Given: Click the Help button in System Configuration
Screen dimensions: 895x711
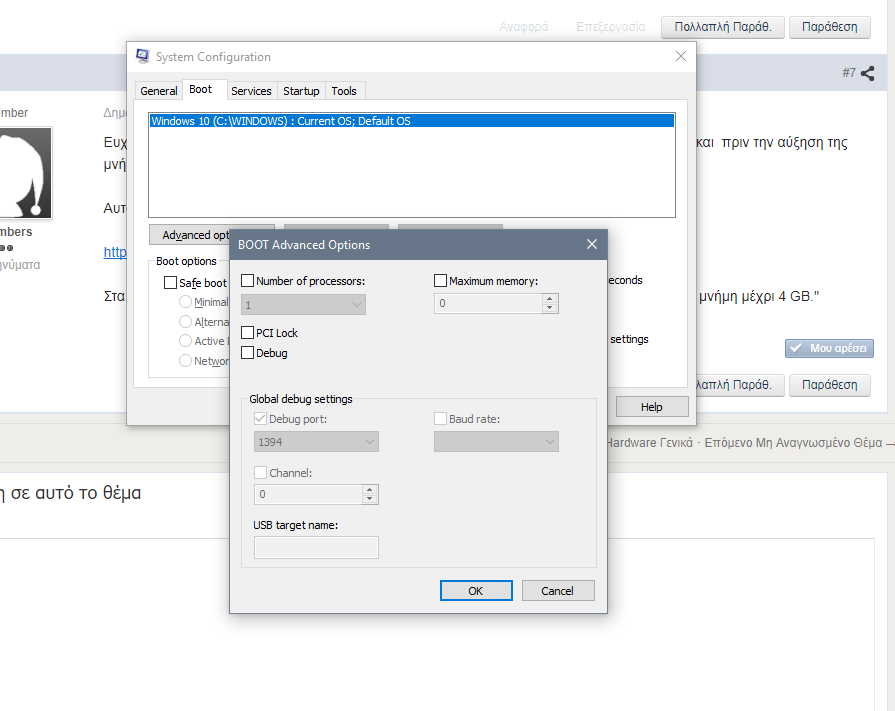Looking at the screenshot, I should 652,407.
